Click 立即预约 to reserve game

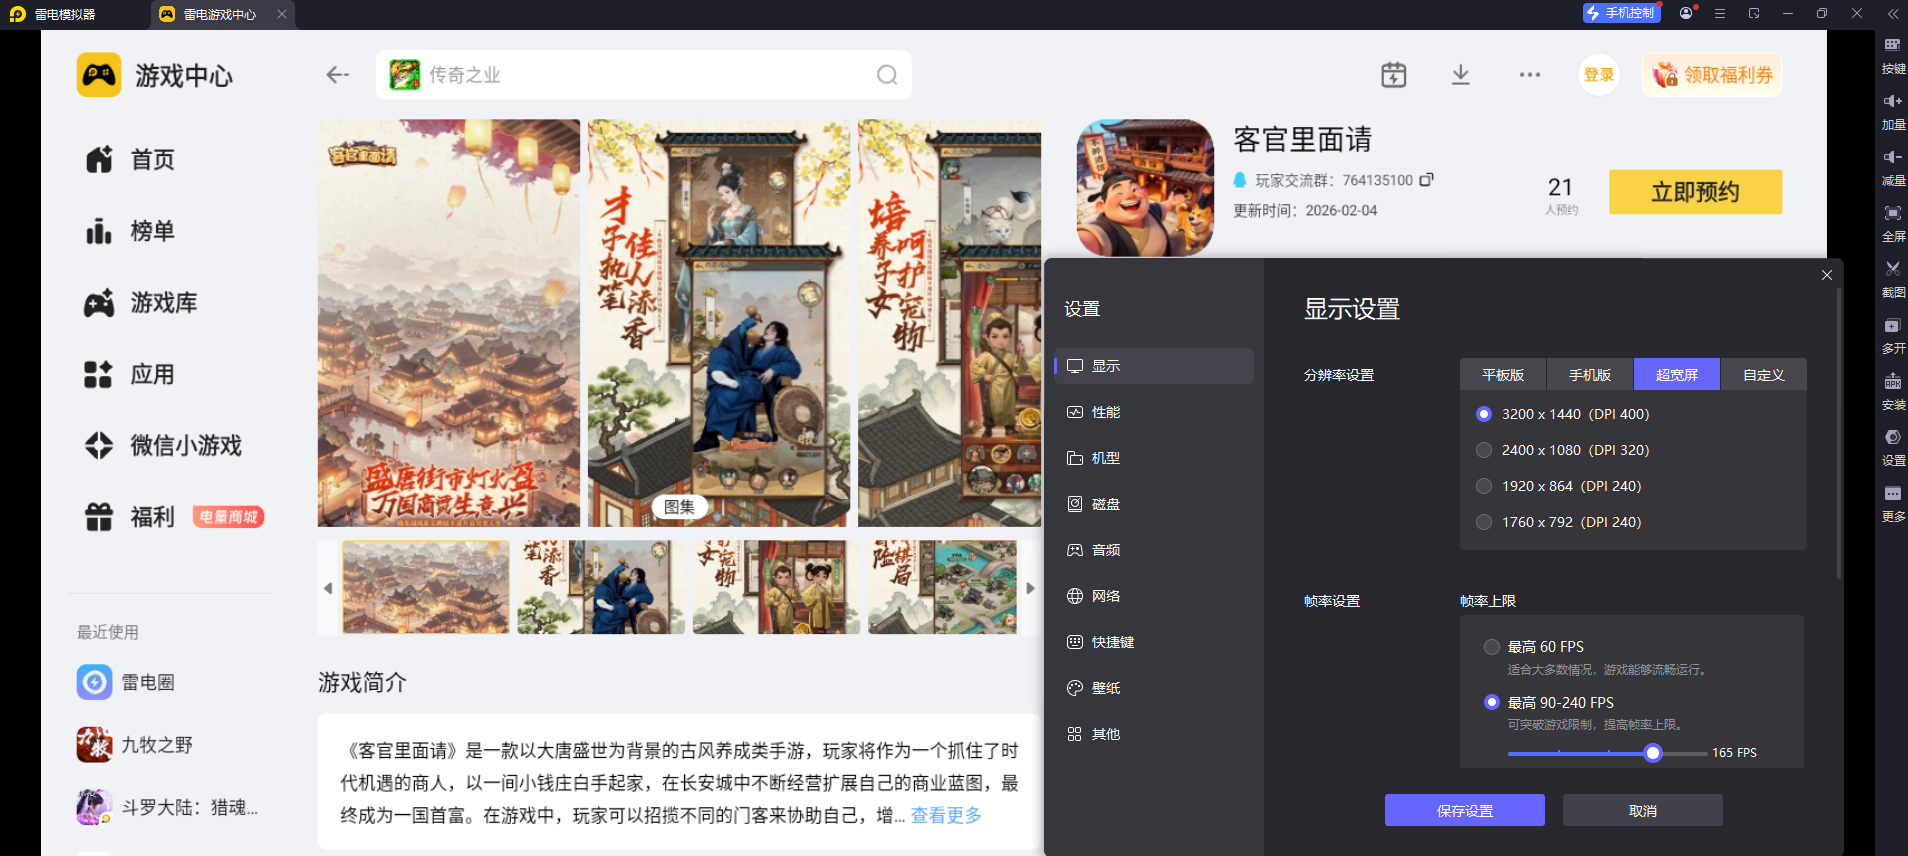[x=1696, y=192]
